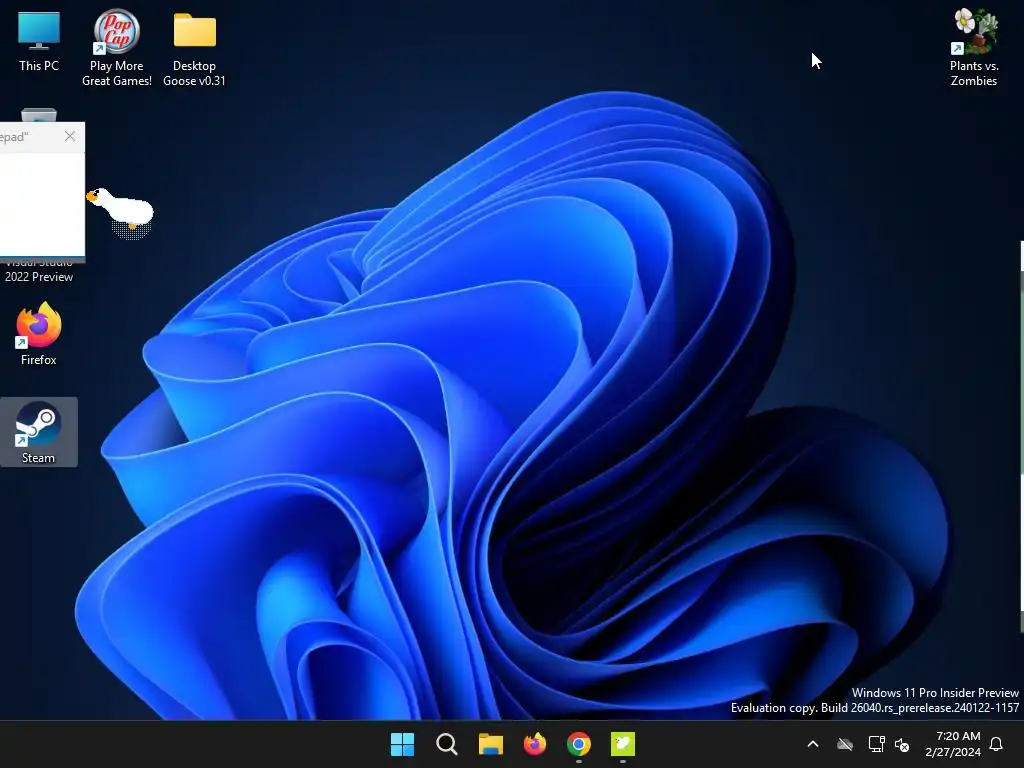Open network status tray icon
Image resolution: width=1024 pixels, height=768 pixels.
tap(876, 744)
